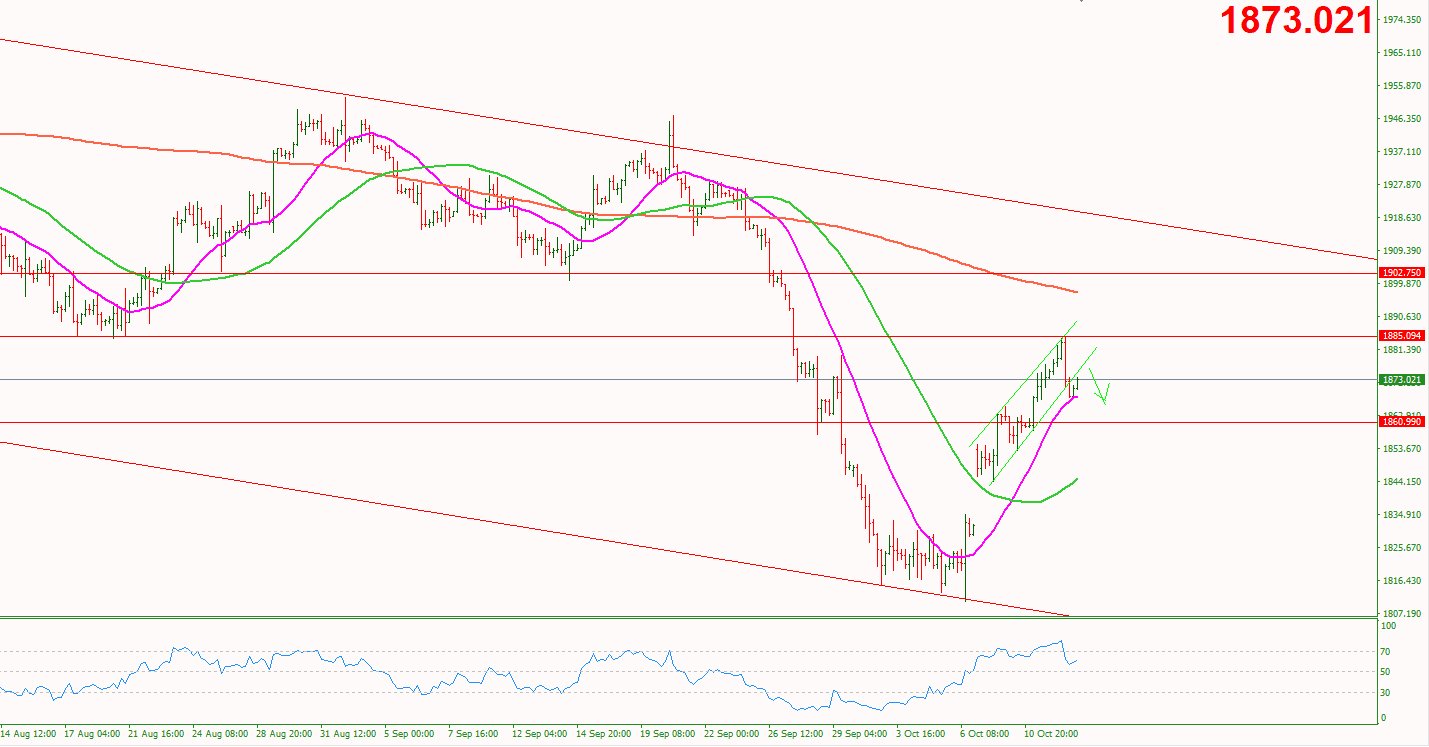Click the 1909.390 price axis label
1429x747 pixels.
(x=1402, y=251)
